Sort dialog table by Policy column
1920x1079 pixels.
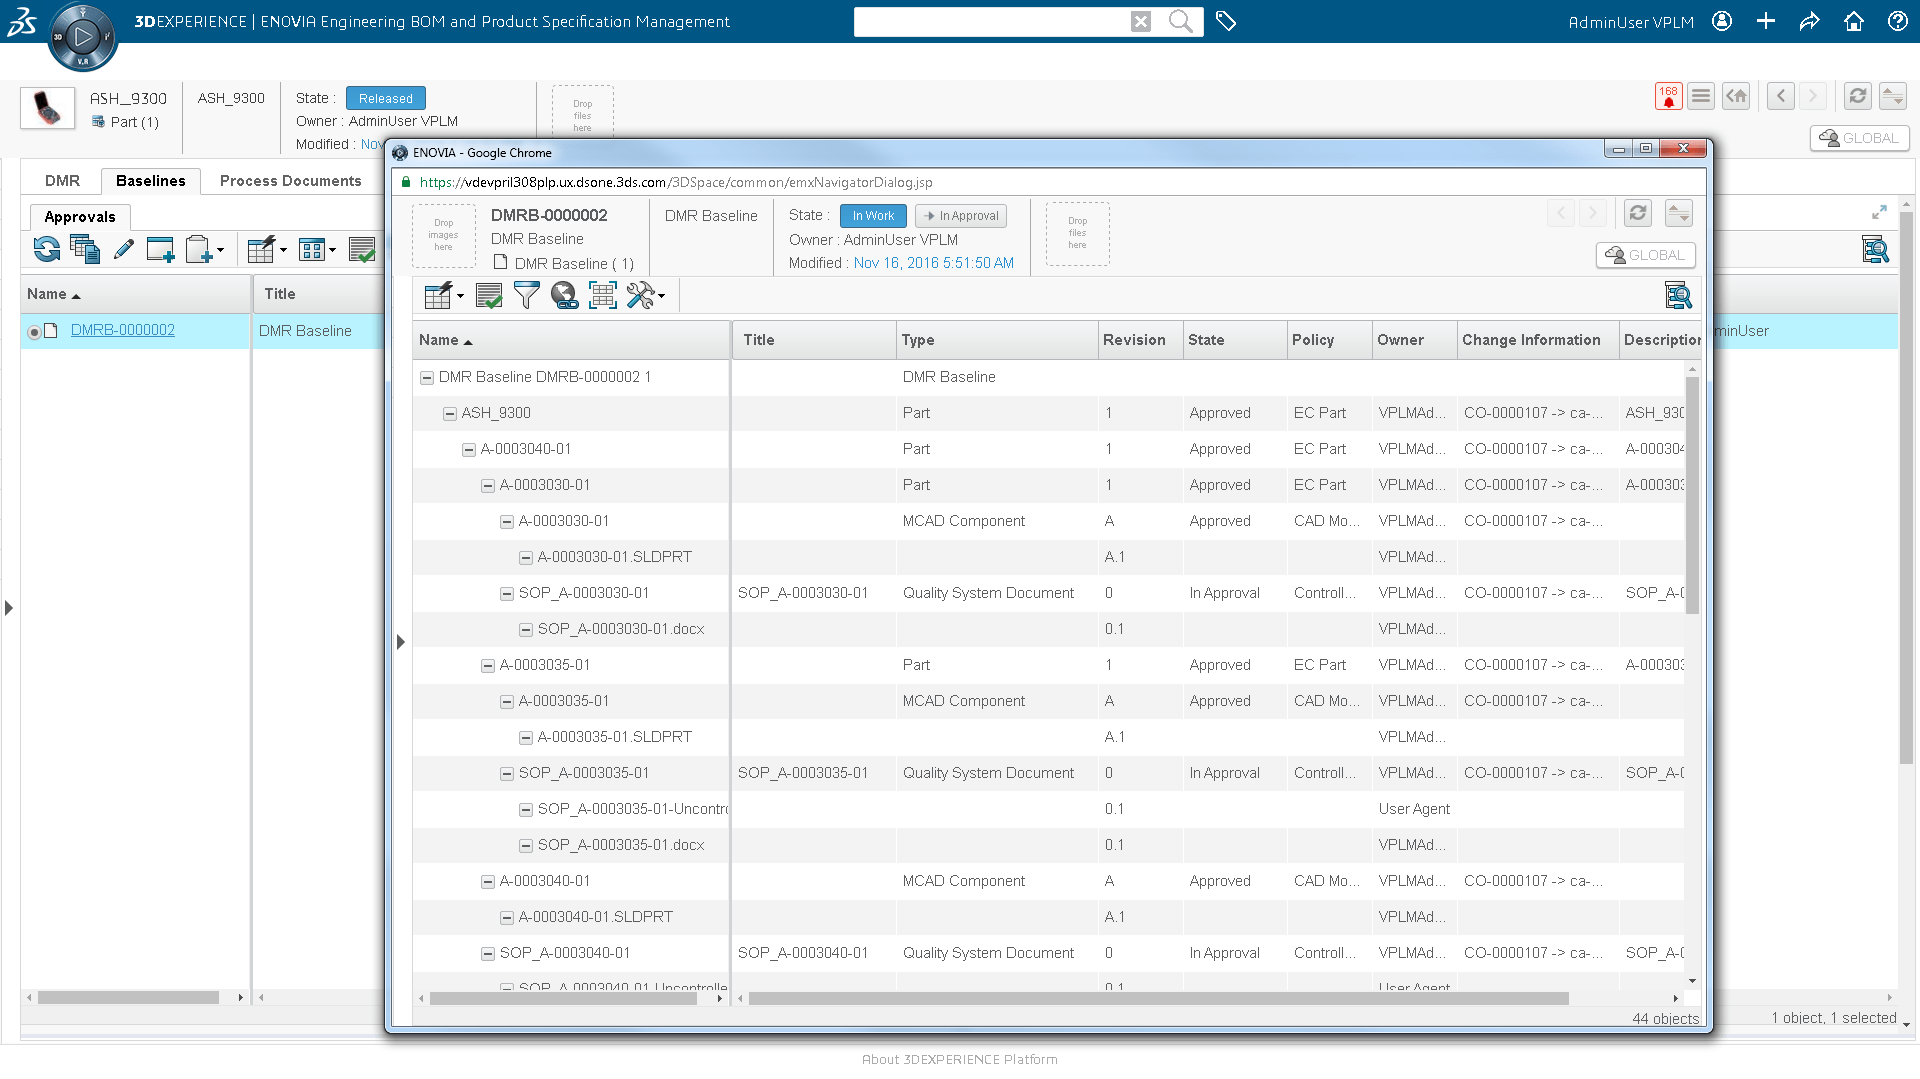[x=1313, y=340]
